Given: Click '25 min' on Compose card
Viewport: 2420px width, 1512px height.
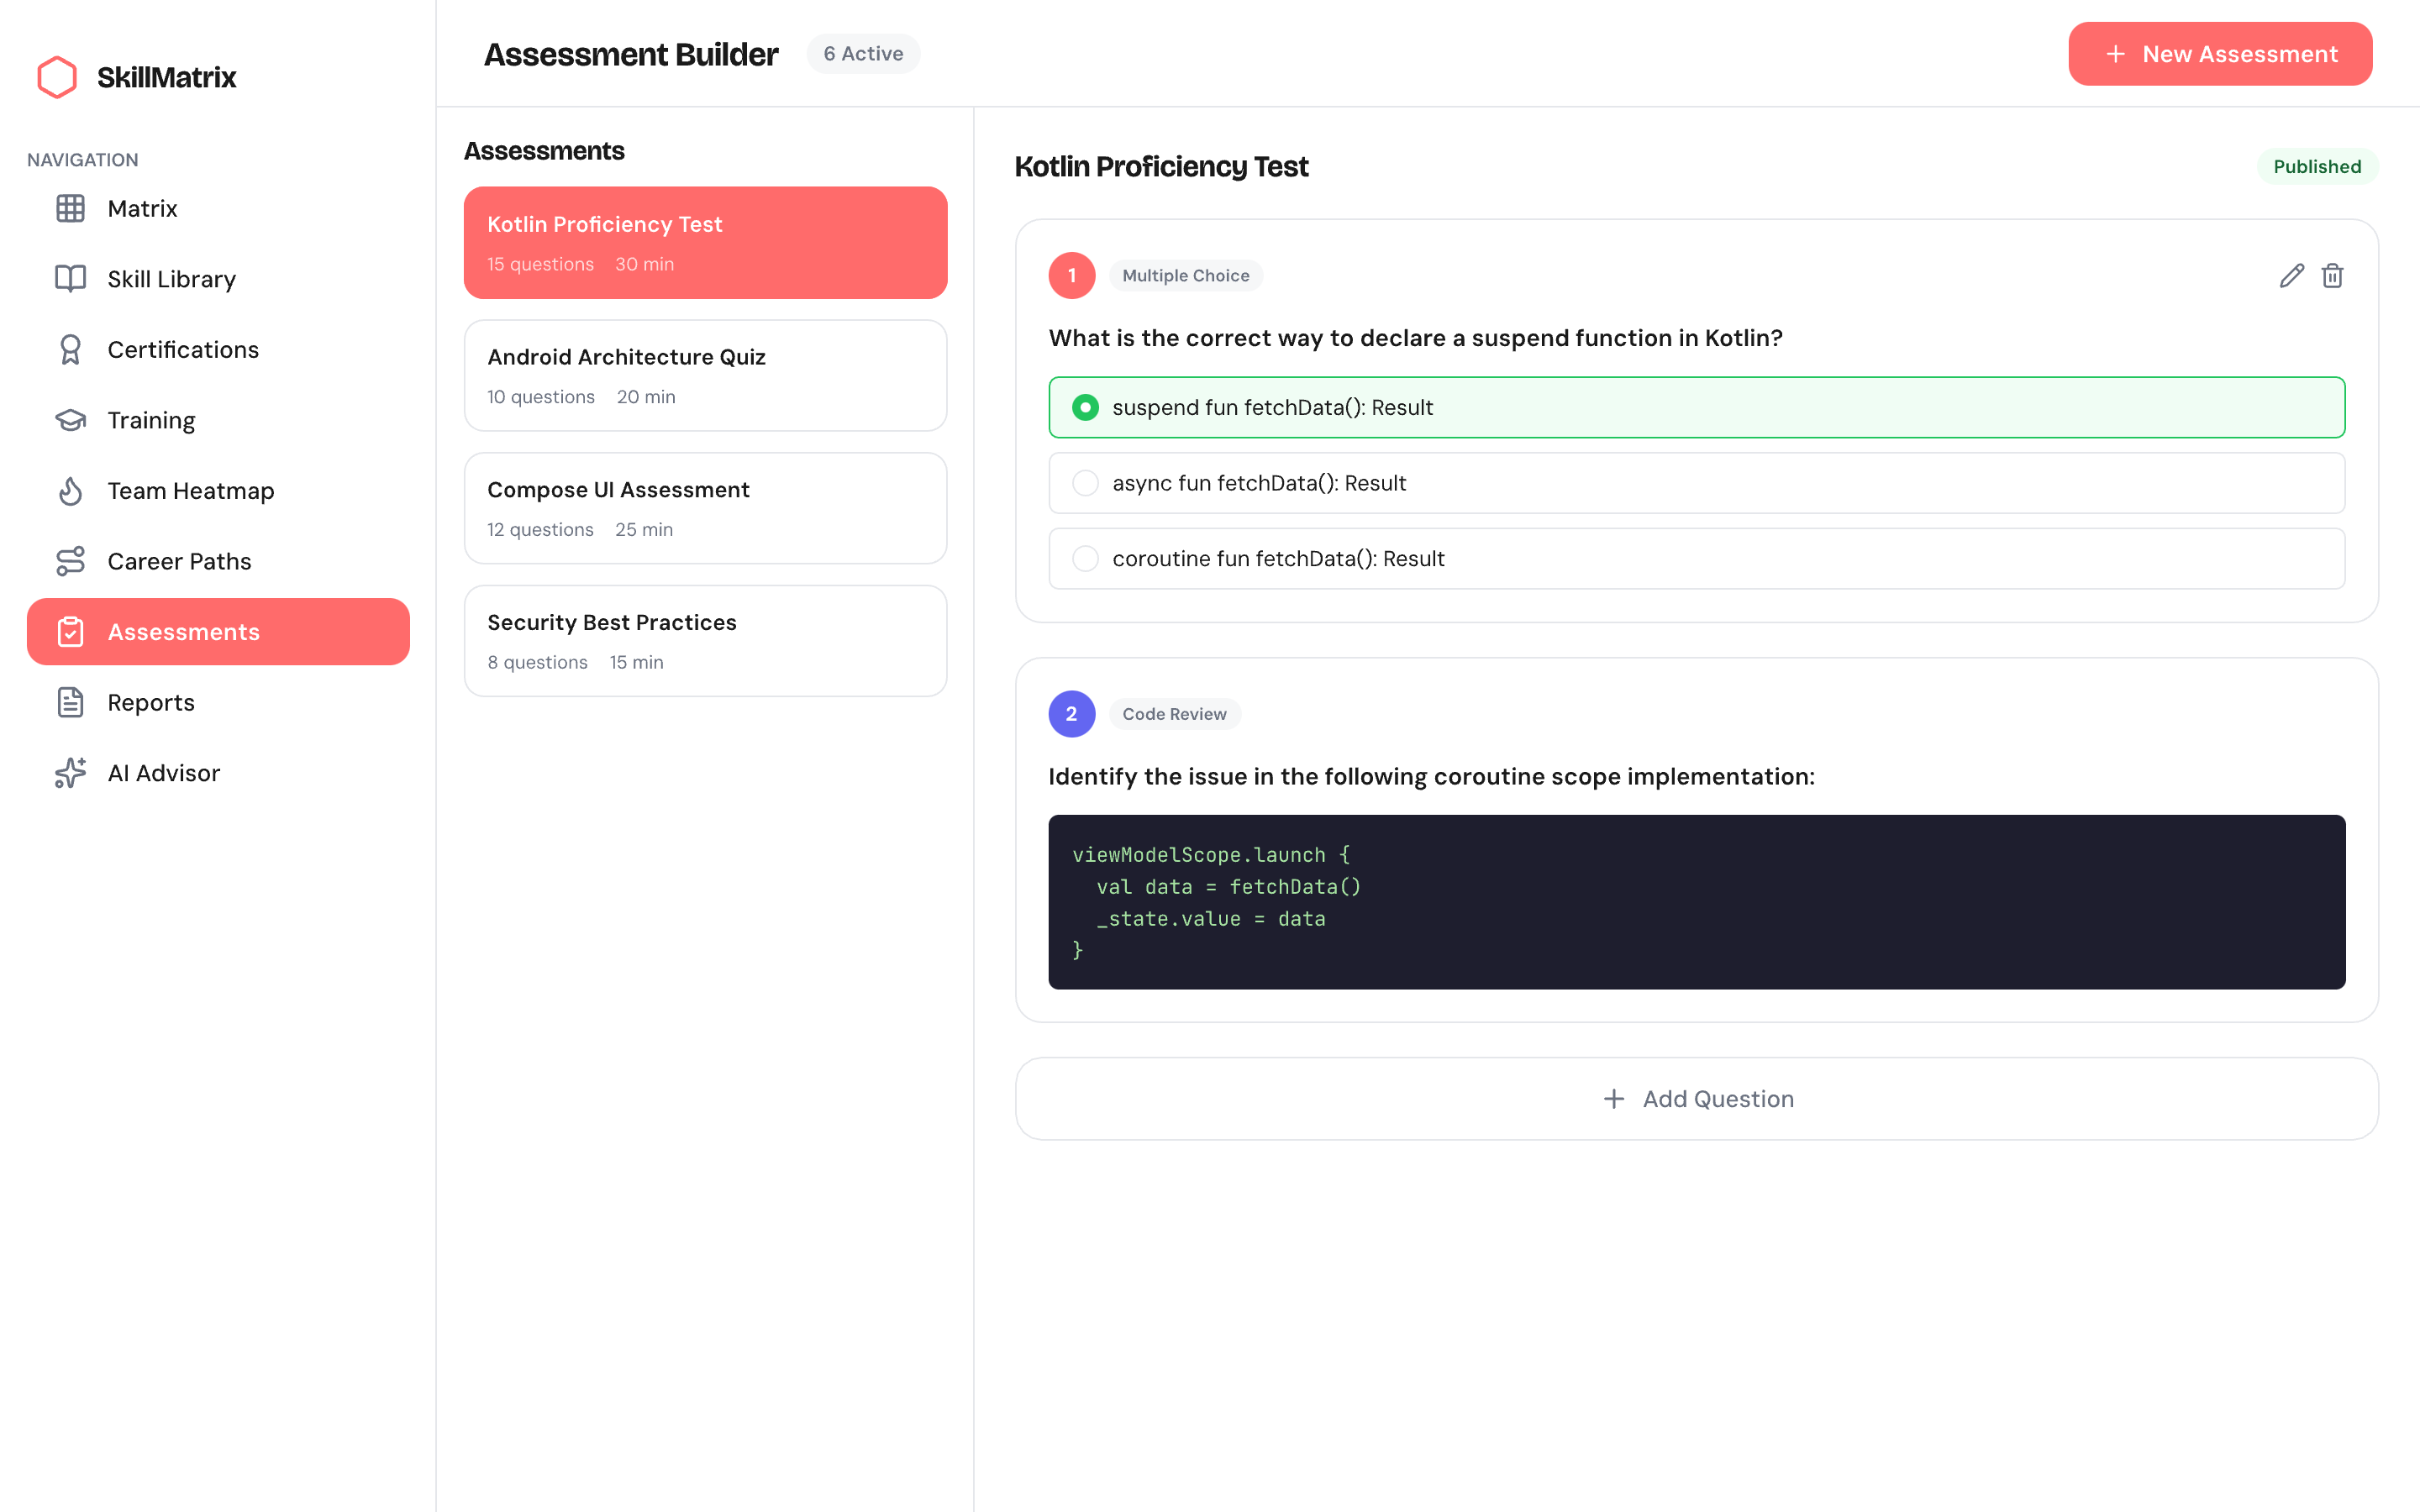Looking at the screenshot, I should tap(644, 529).
